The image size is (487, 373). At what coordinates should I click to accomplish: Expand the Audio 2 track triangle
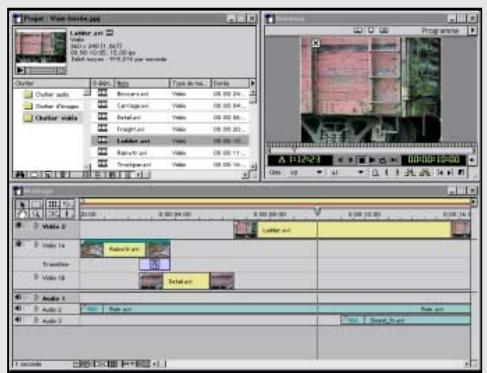[x=36, y=309]
